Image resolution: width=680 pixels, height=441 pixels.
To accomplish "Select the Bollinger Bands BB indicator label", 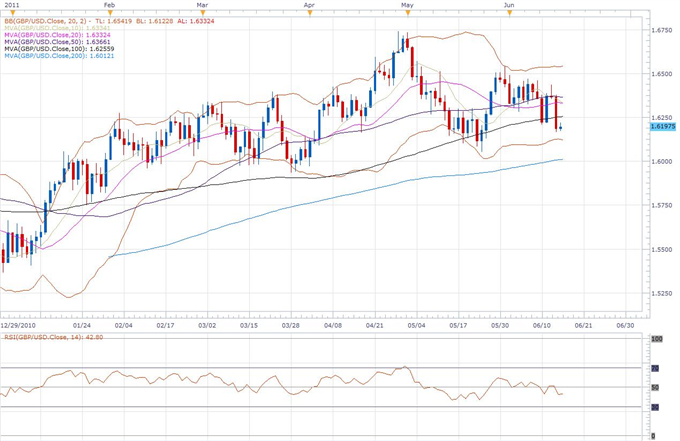I will 109,21.
